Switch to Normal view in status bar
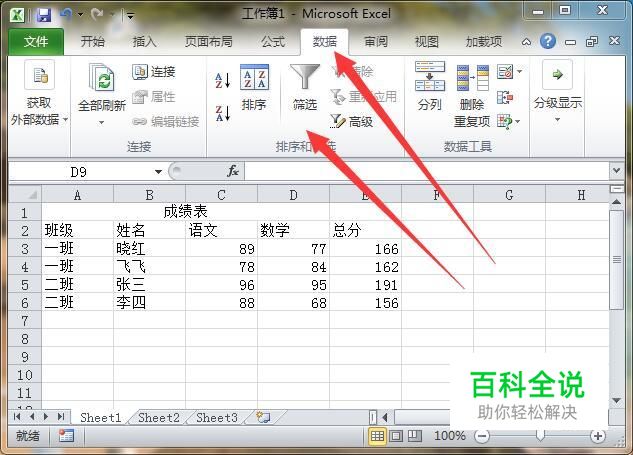633x455 pixels. click(377, 436)
